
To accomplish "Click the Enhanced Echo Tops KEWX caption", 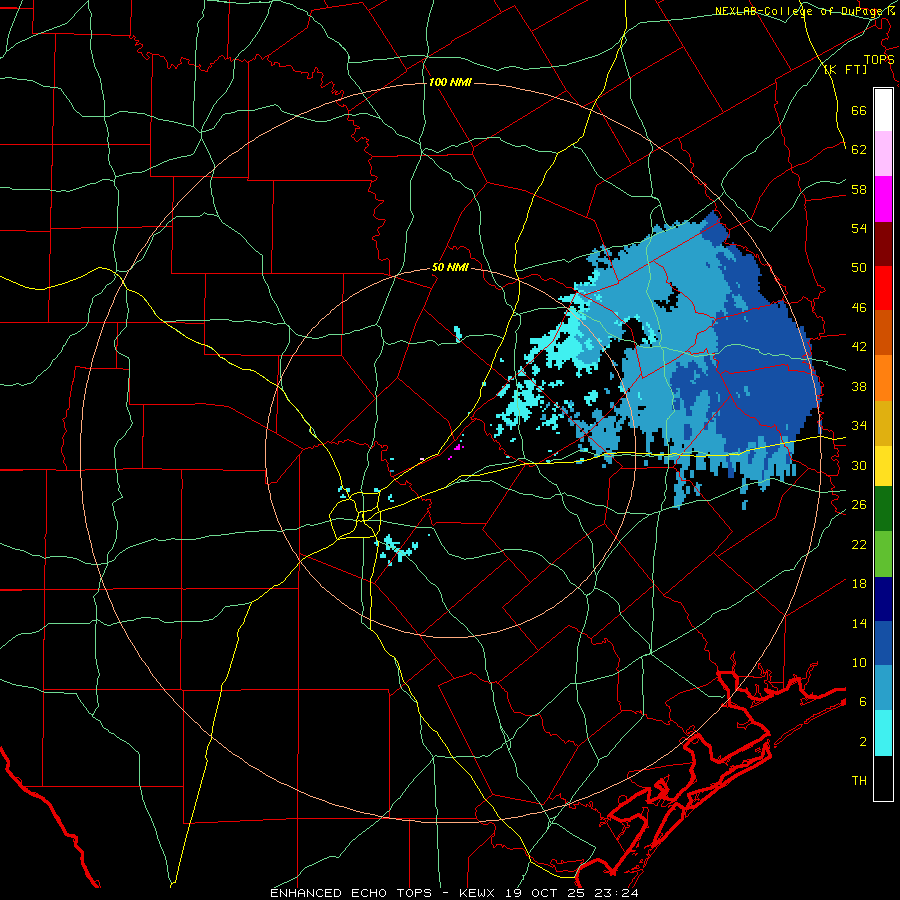I will (x=454, y=893).
